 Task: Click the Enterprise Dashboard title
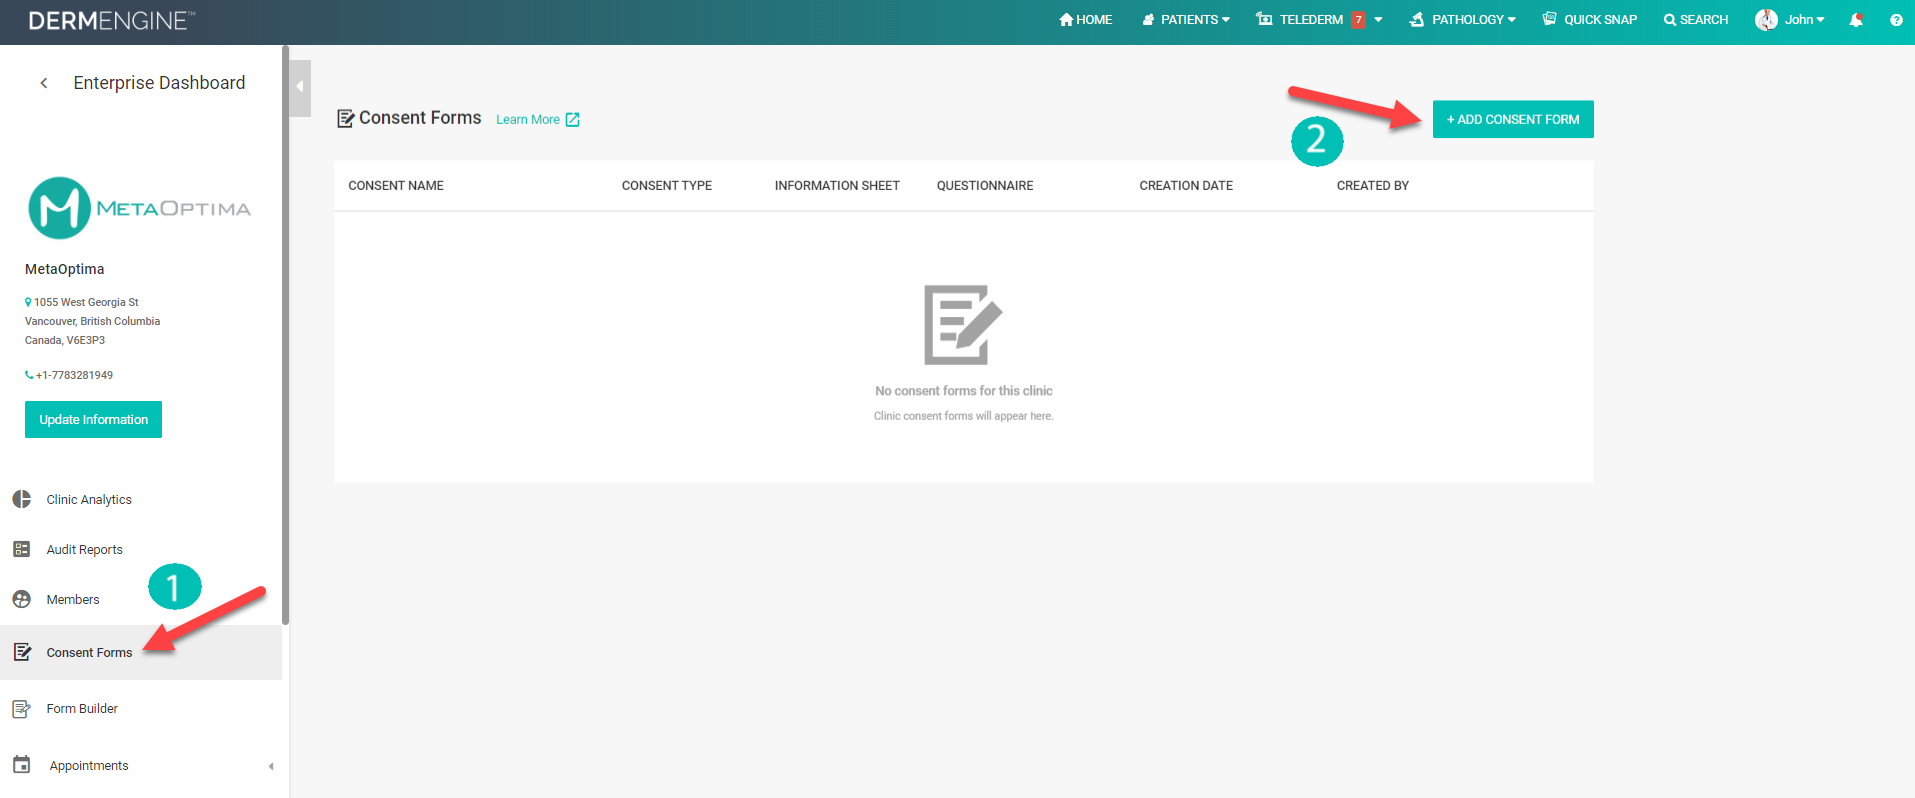point(159,83)
